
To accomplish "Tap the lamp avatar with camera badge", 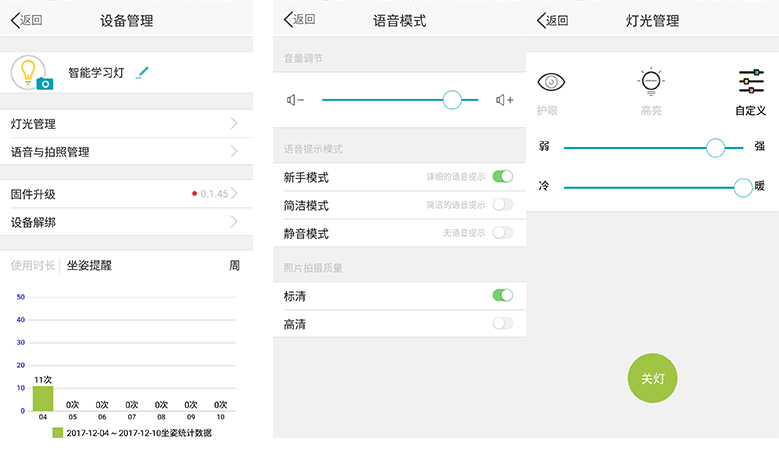I will pos(31,73).
